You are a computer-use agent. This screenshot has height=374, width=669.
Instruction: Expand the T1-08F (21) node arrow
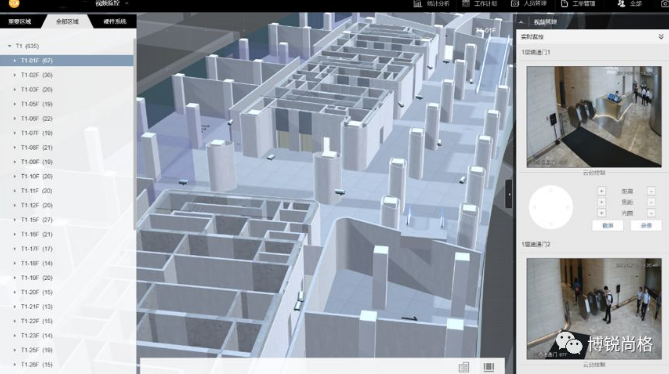point(15,148)
